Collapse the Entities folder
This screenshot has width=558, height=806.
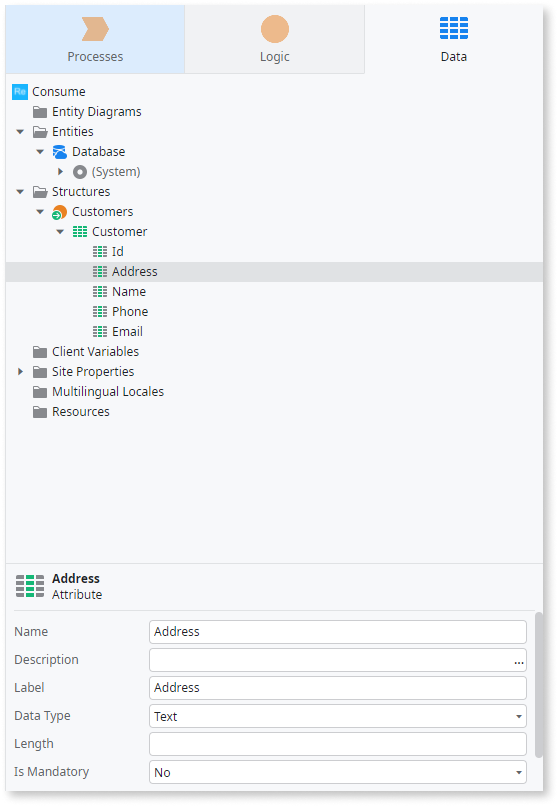click(x=20, y=132)
